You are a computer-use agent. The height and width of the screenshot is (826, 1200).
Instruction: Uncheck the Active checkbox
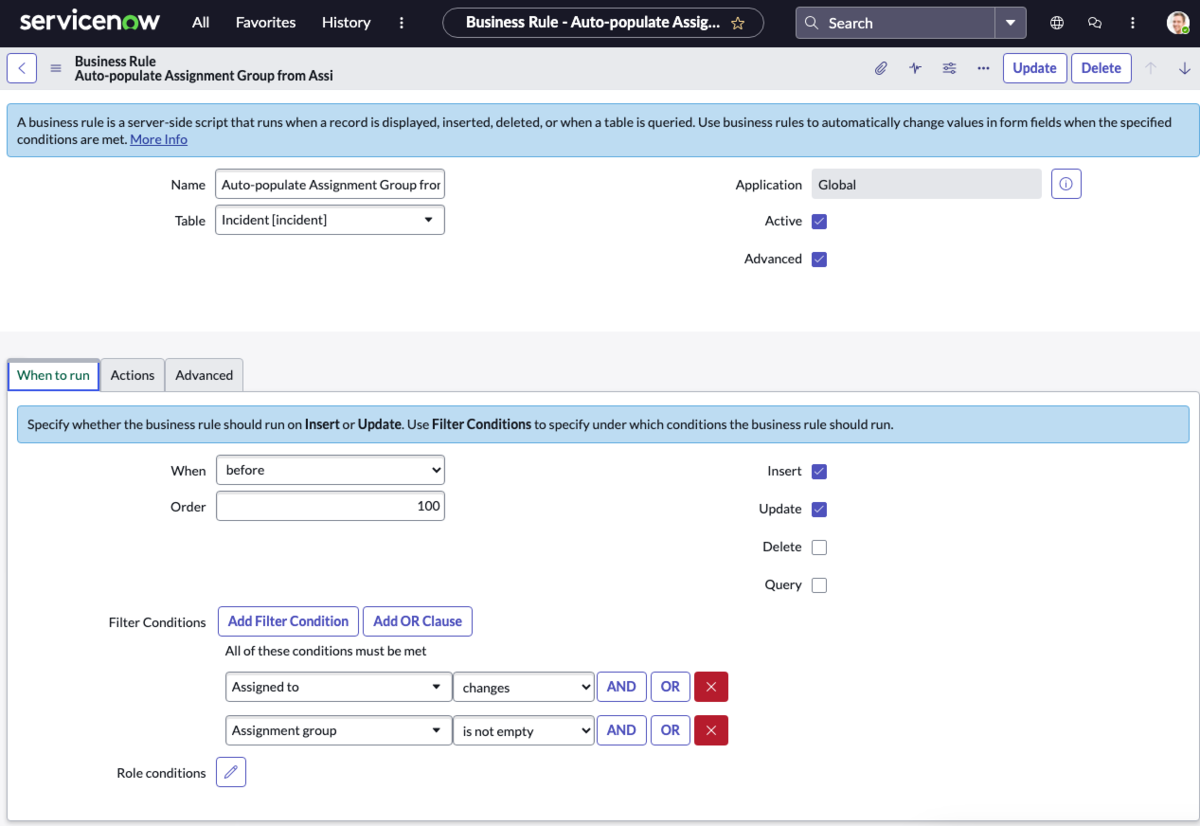click(819, 221)
